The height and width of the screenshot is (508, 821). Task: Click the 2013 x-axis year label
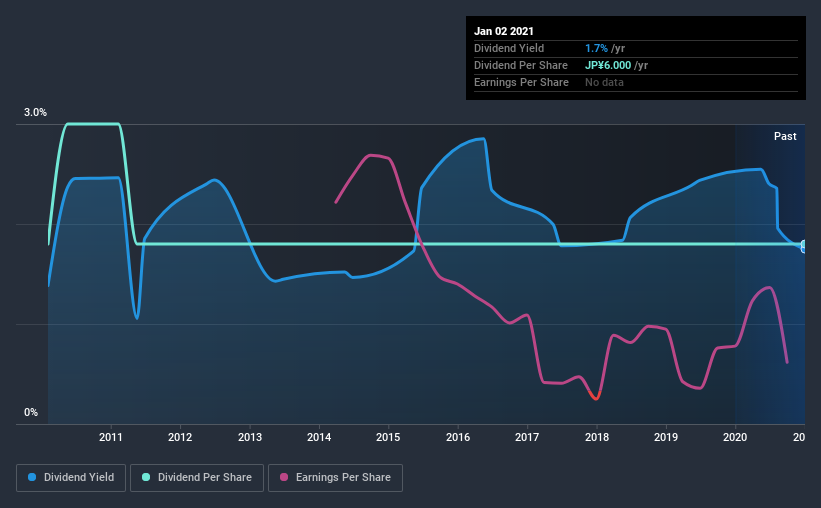point(250,437)
